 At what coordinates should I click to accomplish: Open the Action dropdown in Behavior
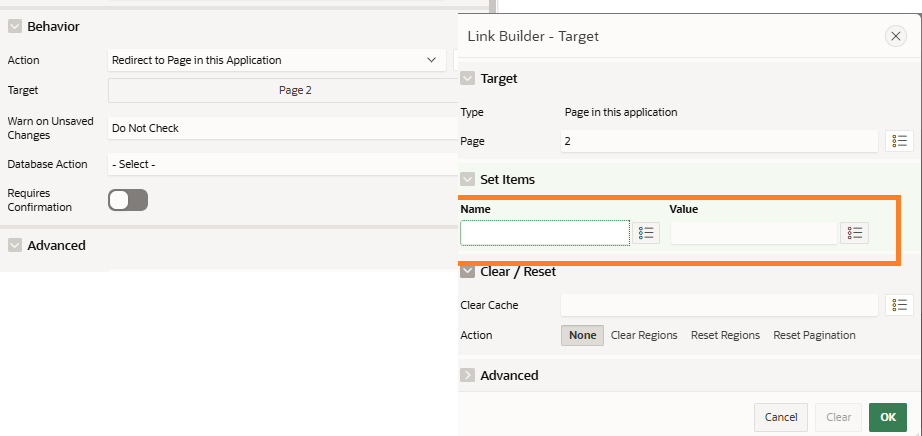pos(277,60)
